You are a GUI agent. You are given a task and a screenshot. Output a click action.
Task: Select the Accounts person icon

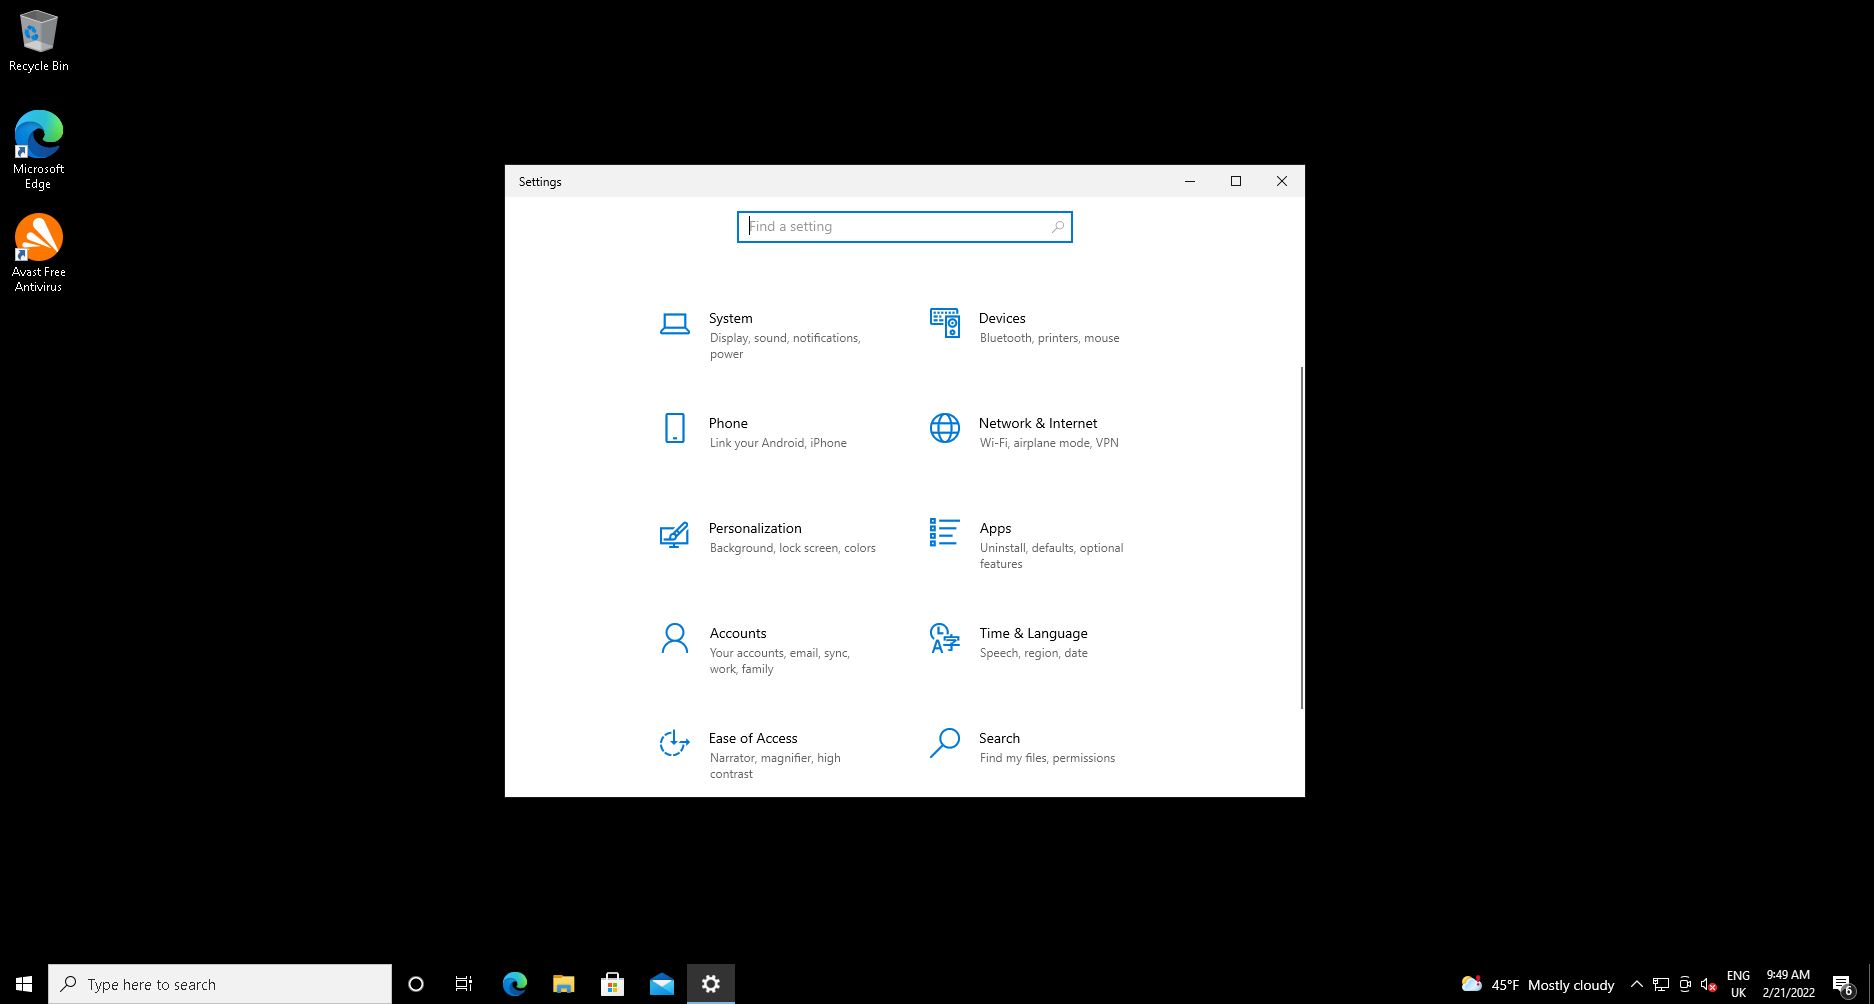point(675,638)
